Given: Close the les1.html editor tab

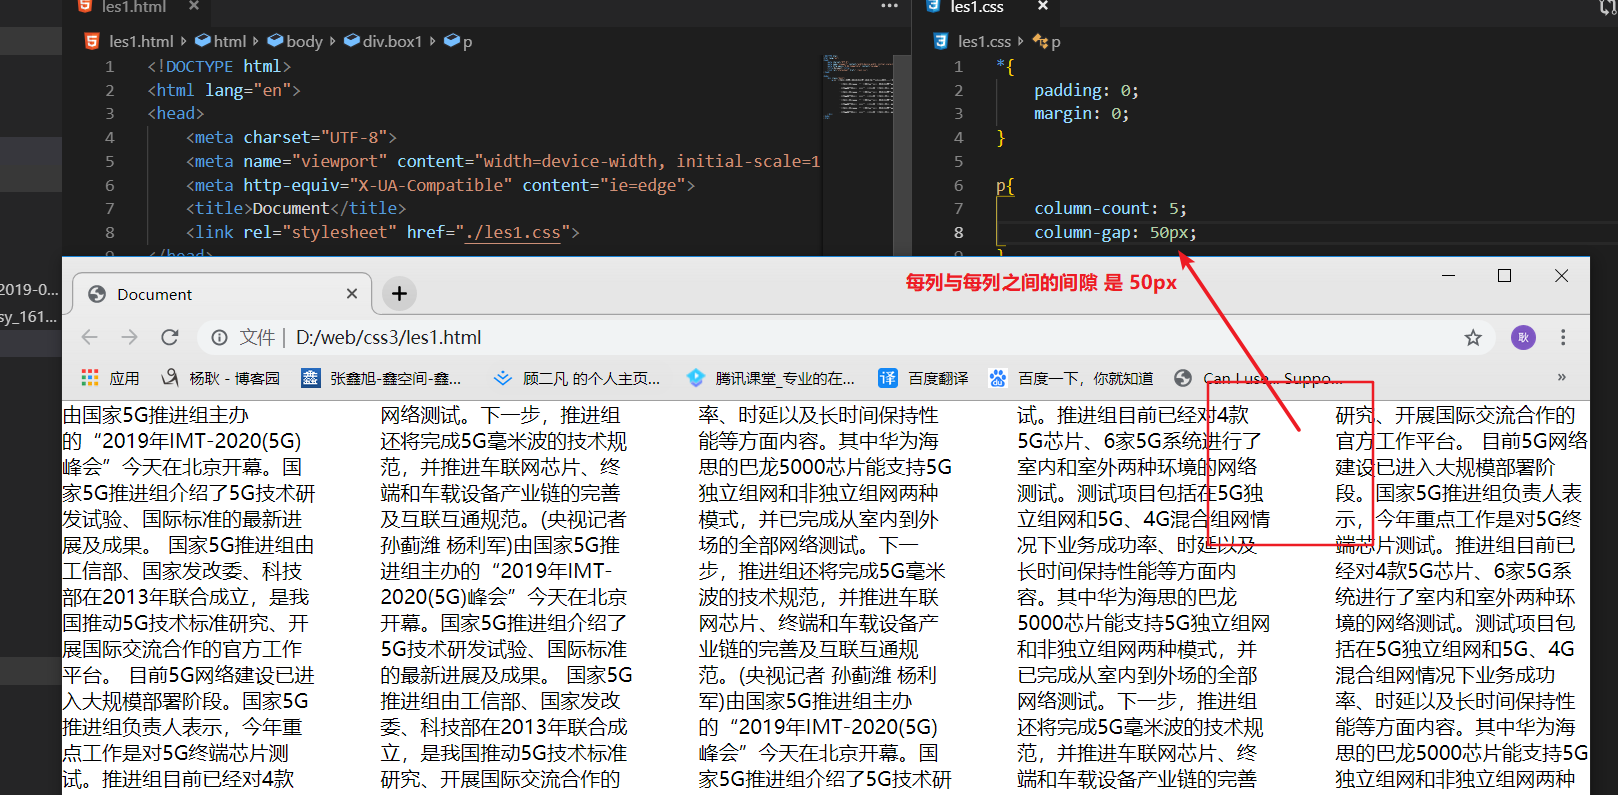Looking at the screenshot, I should point(194,6).
